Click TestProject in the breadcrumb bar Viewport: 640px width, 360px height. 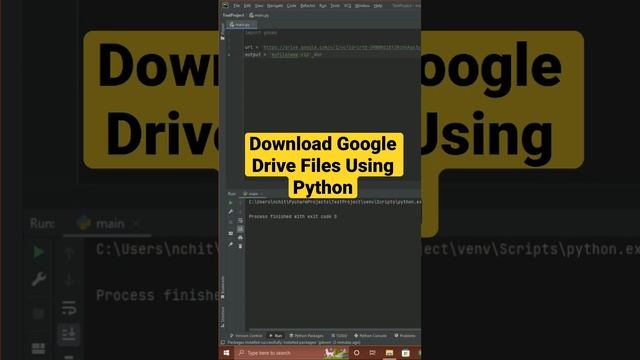tap(233, 15)
